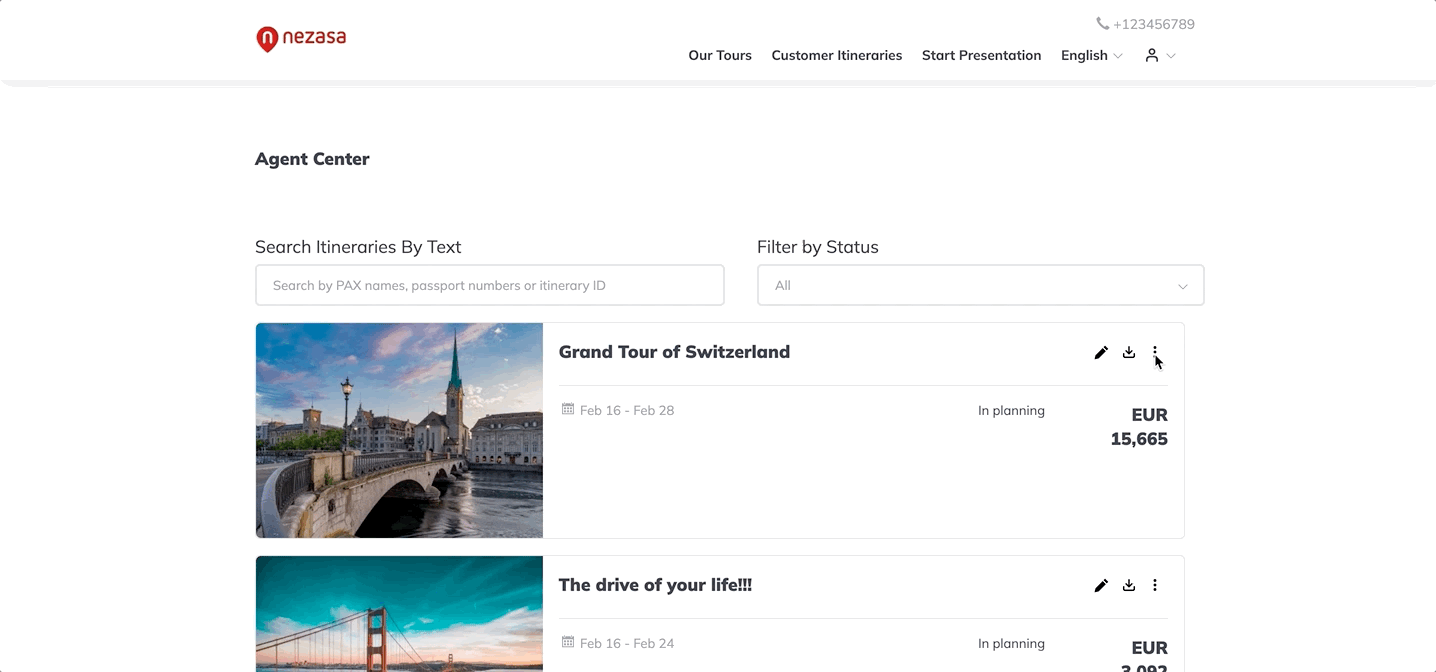Open the Grand Tour of Switzerland title

click(674, 352)
